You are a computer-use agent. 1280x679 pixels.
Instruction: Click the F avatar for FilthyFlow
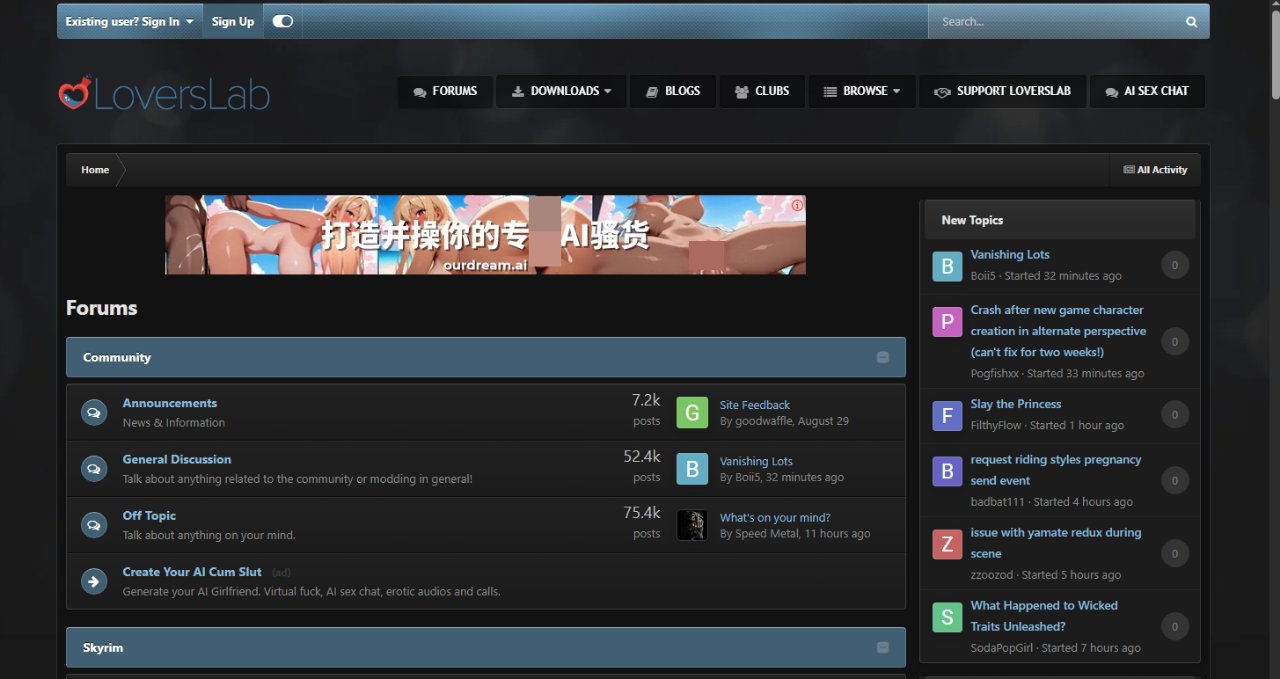(x=947, y=415)
